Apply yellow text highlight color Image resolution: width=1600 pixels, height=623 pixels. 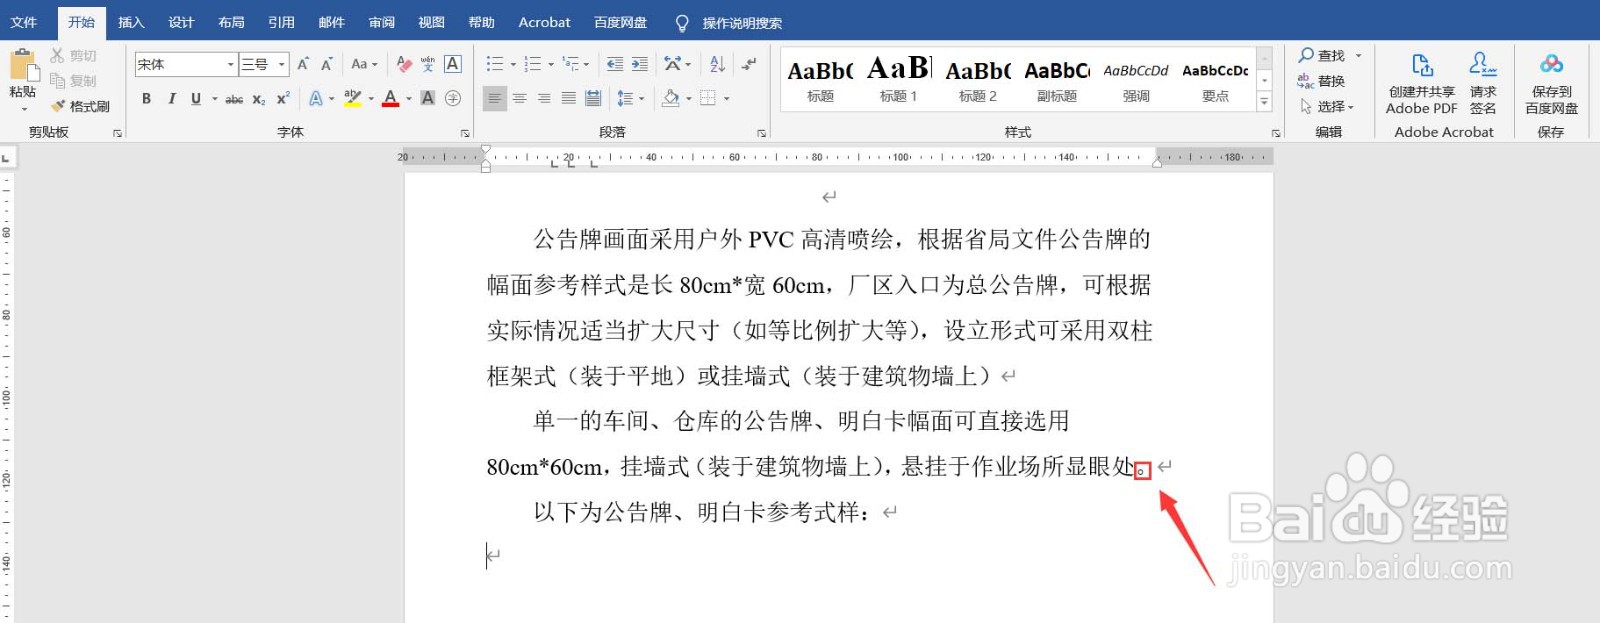[352, 98]
